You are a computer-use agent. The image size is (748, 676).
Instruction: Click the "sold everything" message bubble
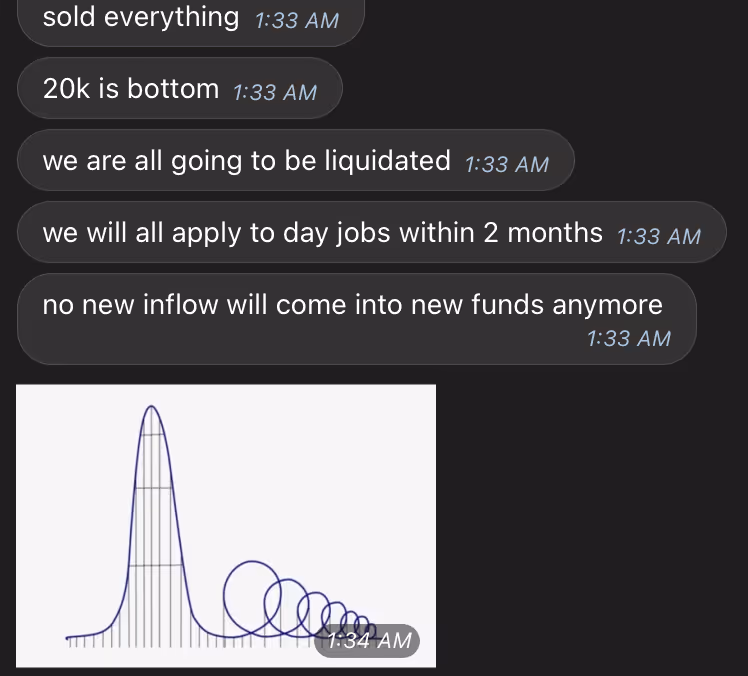[190, 18]
